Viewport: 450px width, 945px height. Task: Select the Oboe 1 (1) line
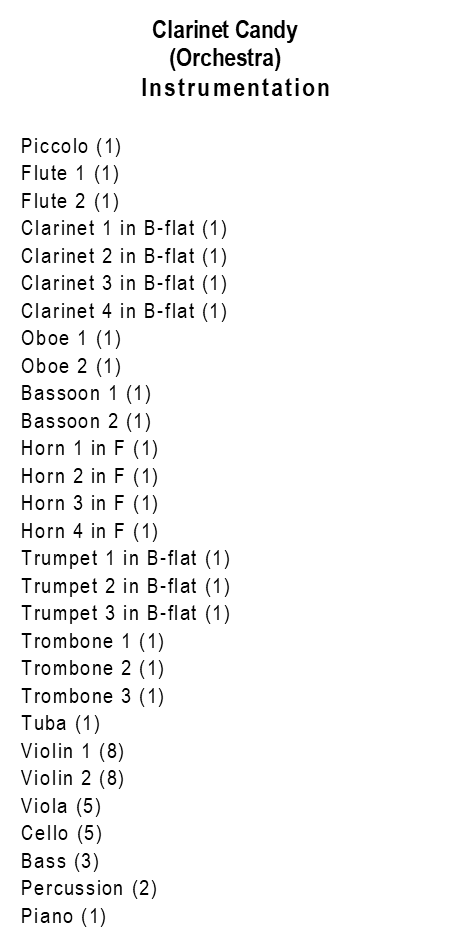point(71,339)
